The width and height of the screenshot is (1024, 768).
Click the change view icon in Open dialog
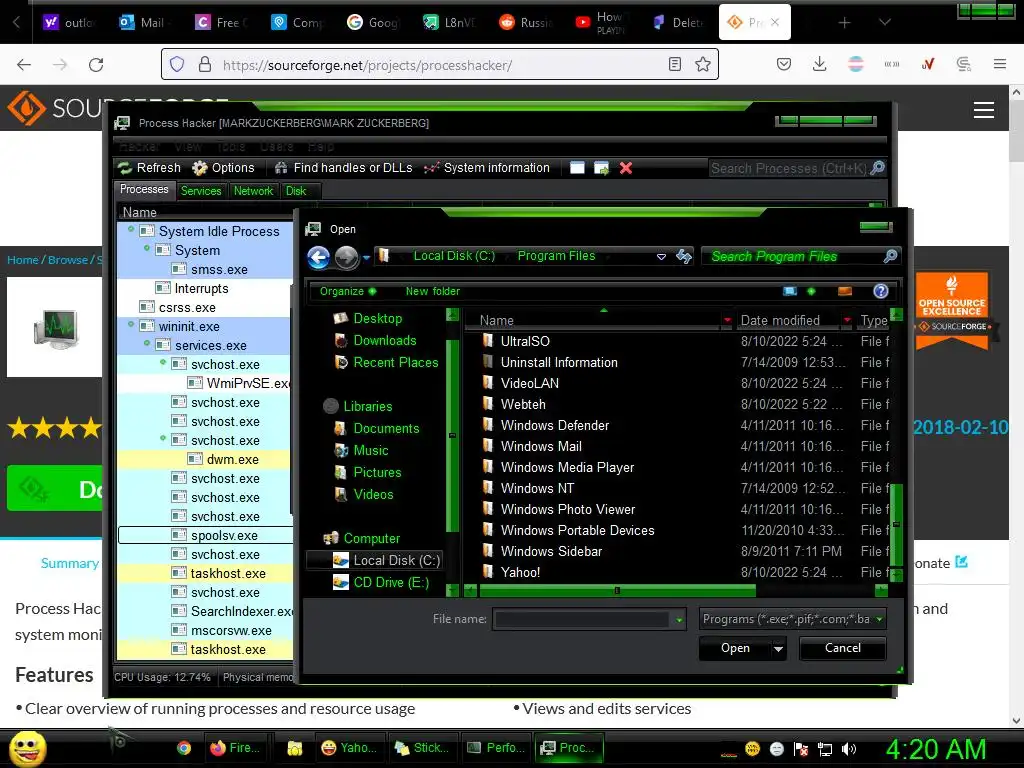[790, 291]
